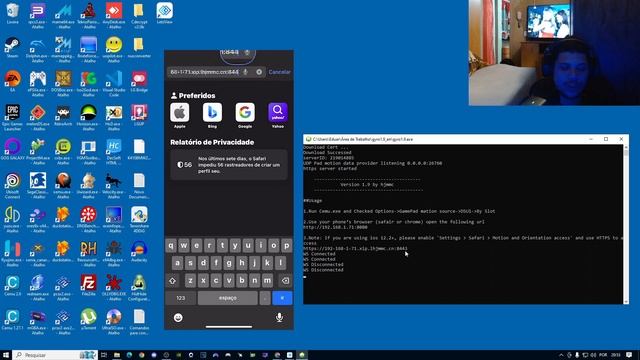Launch the Visual Studio Code shortcut
This screenshot has width=640, height=360.
(114, 83)
